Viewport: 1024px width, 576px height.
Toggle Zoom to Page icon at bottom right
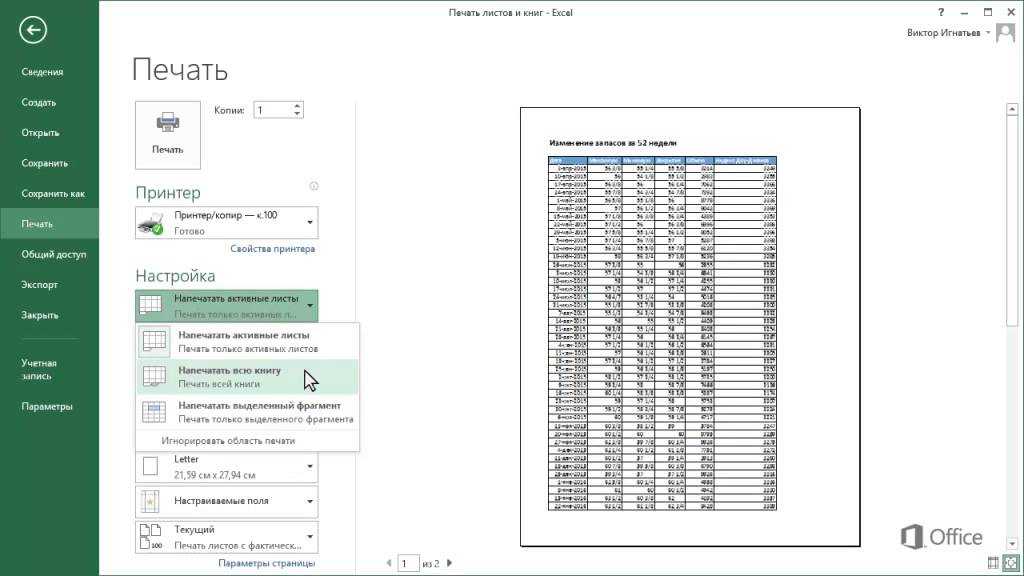(1011, 563)
